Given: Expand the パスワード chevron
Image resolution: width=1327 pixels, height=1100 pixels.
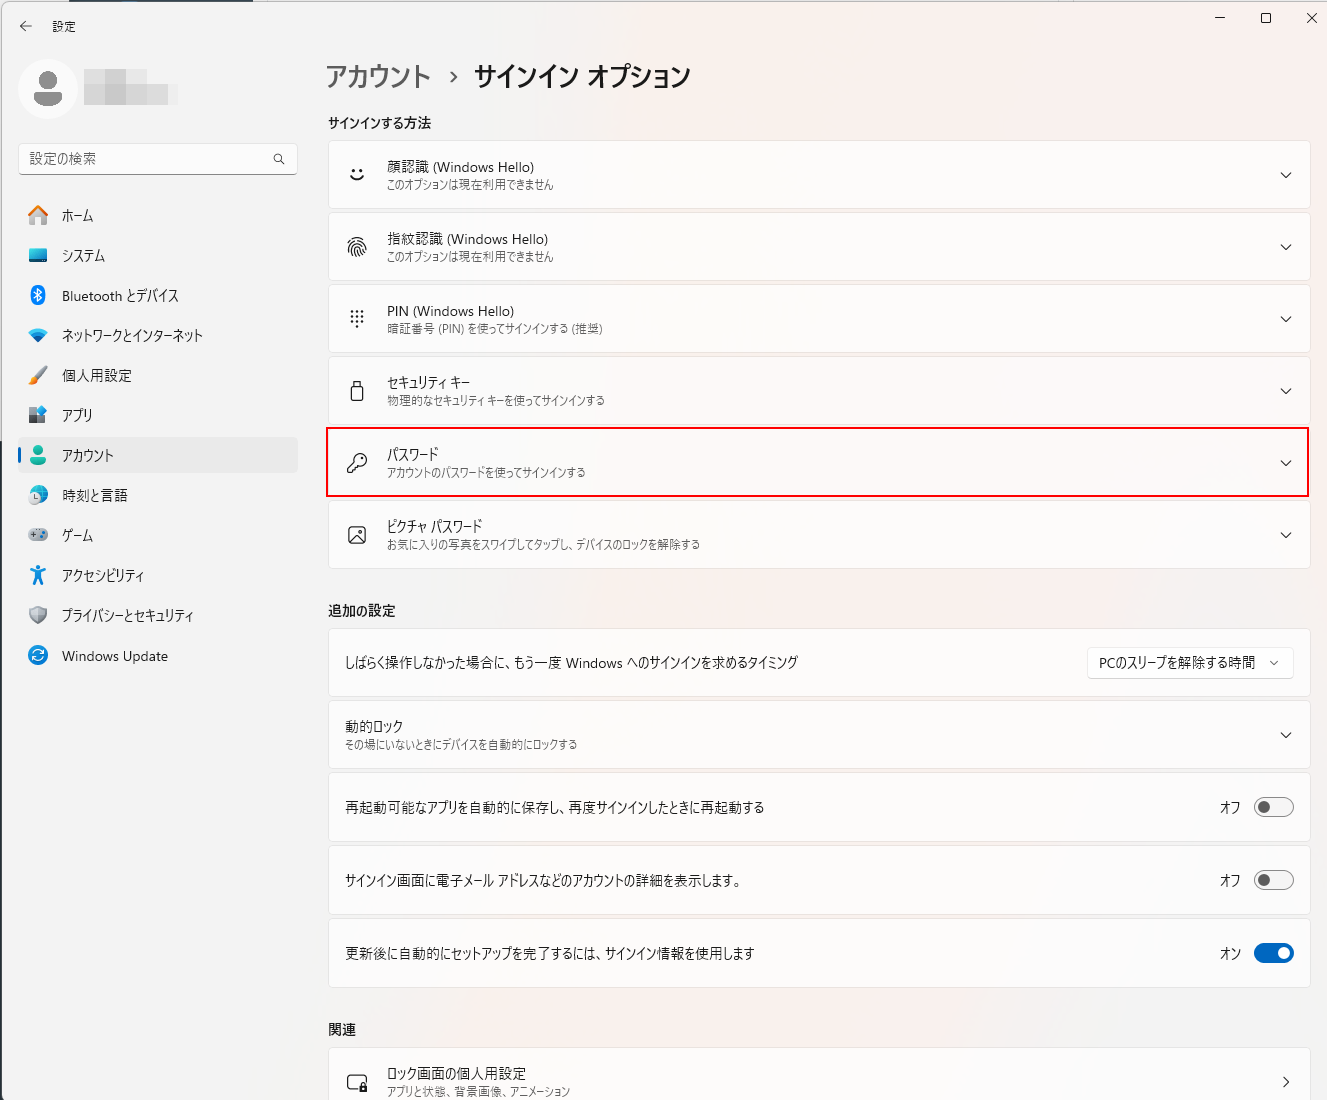Looking at the screenshot, I should click(x=1286, y=463).
